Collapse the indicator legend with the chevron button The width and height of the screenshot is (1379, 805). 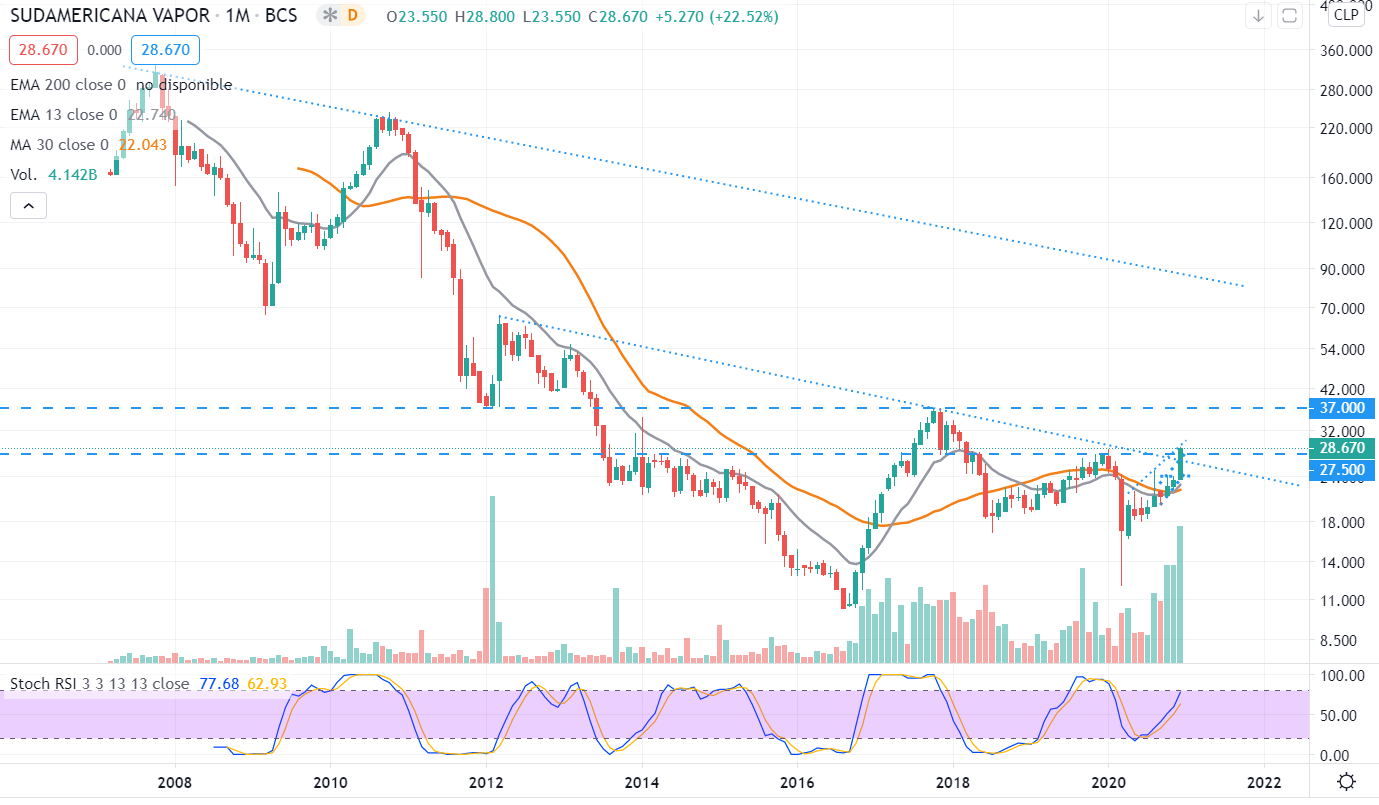(28, 206)
